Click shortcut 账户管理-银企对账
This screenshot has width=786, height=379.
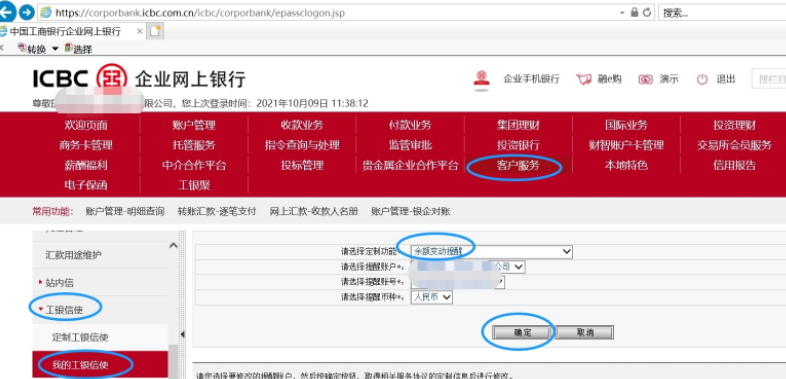[411, 212]
